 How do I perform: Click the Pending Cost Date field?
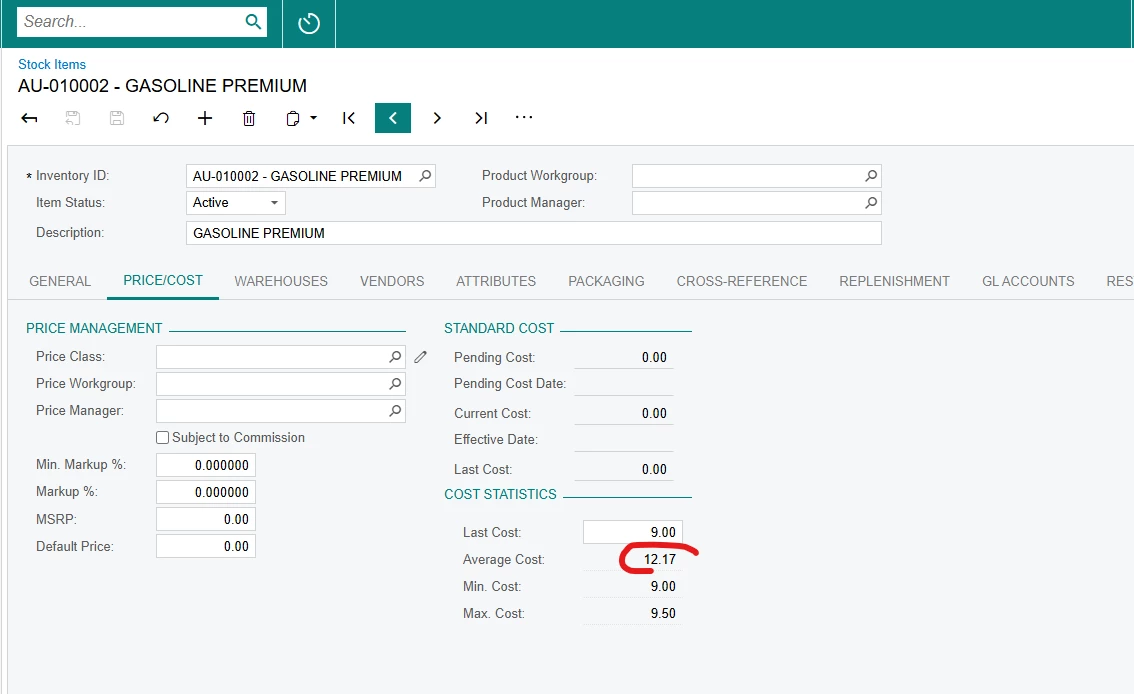623,384
